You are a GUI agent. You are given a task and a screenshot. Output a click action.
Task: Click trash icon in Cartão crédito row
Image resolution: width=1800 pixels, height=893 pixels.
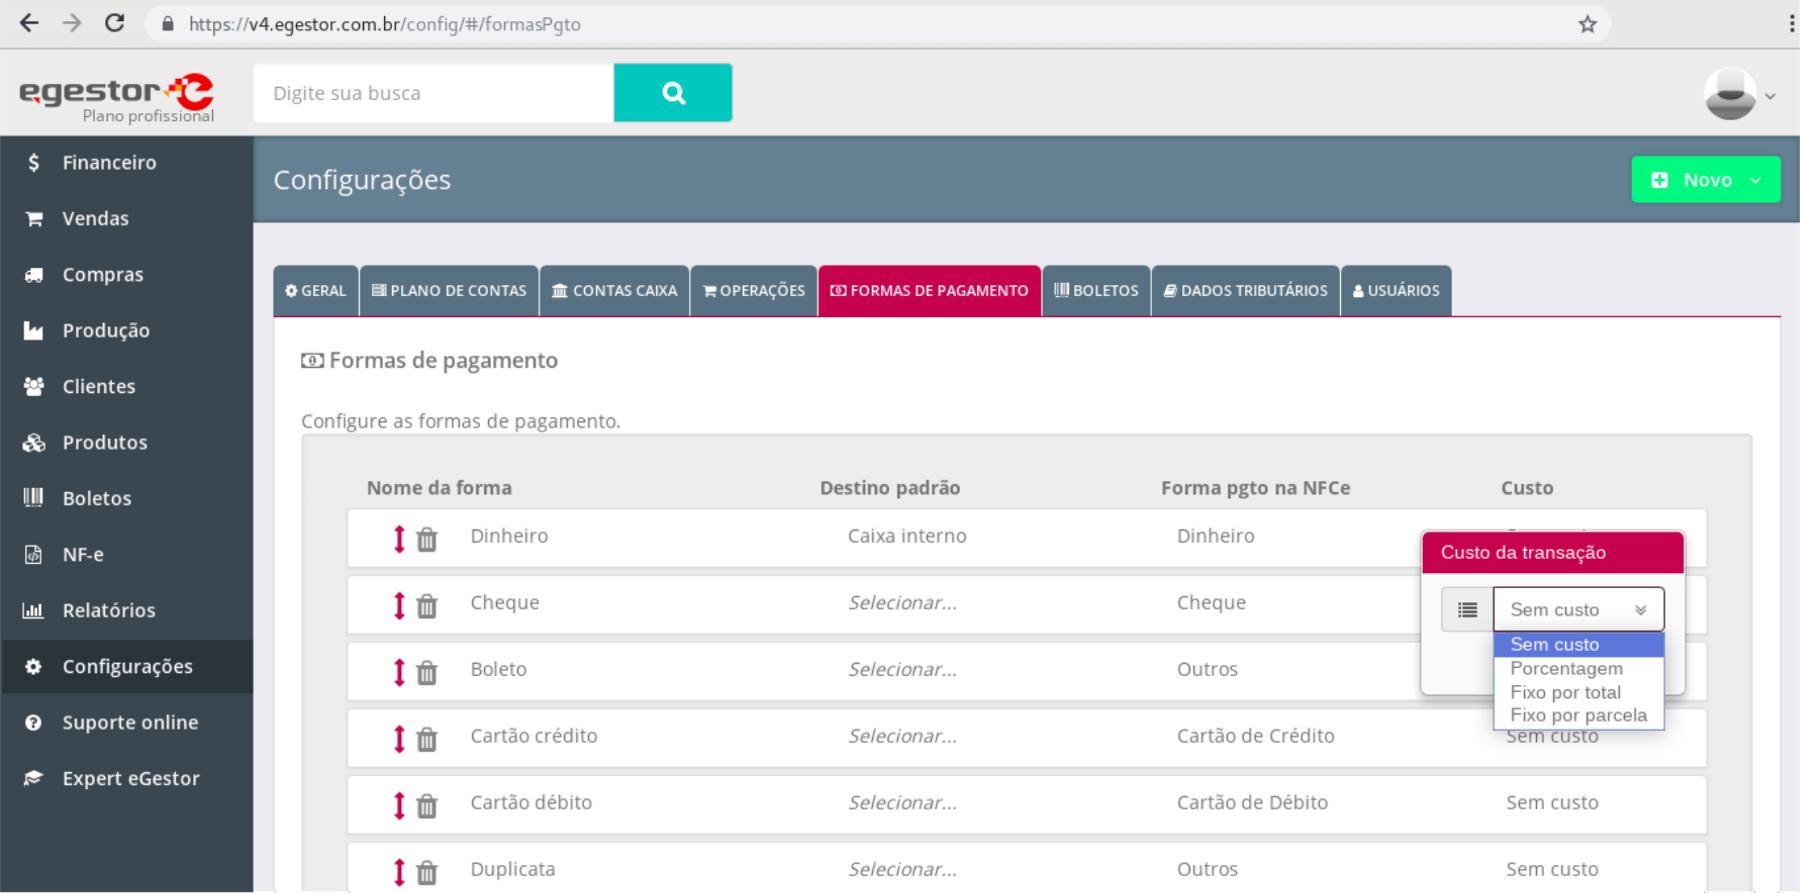pyautogui.click(x=427, y=739)
